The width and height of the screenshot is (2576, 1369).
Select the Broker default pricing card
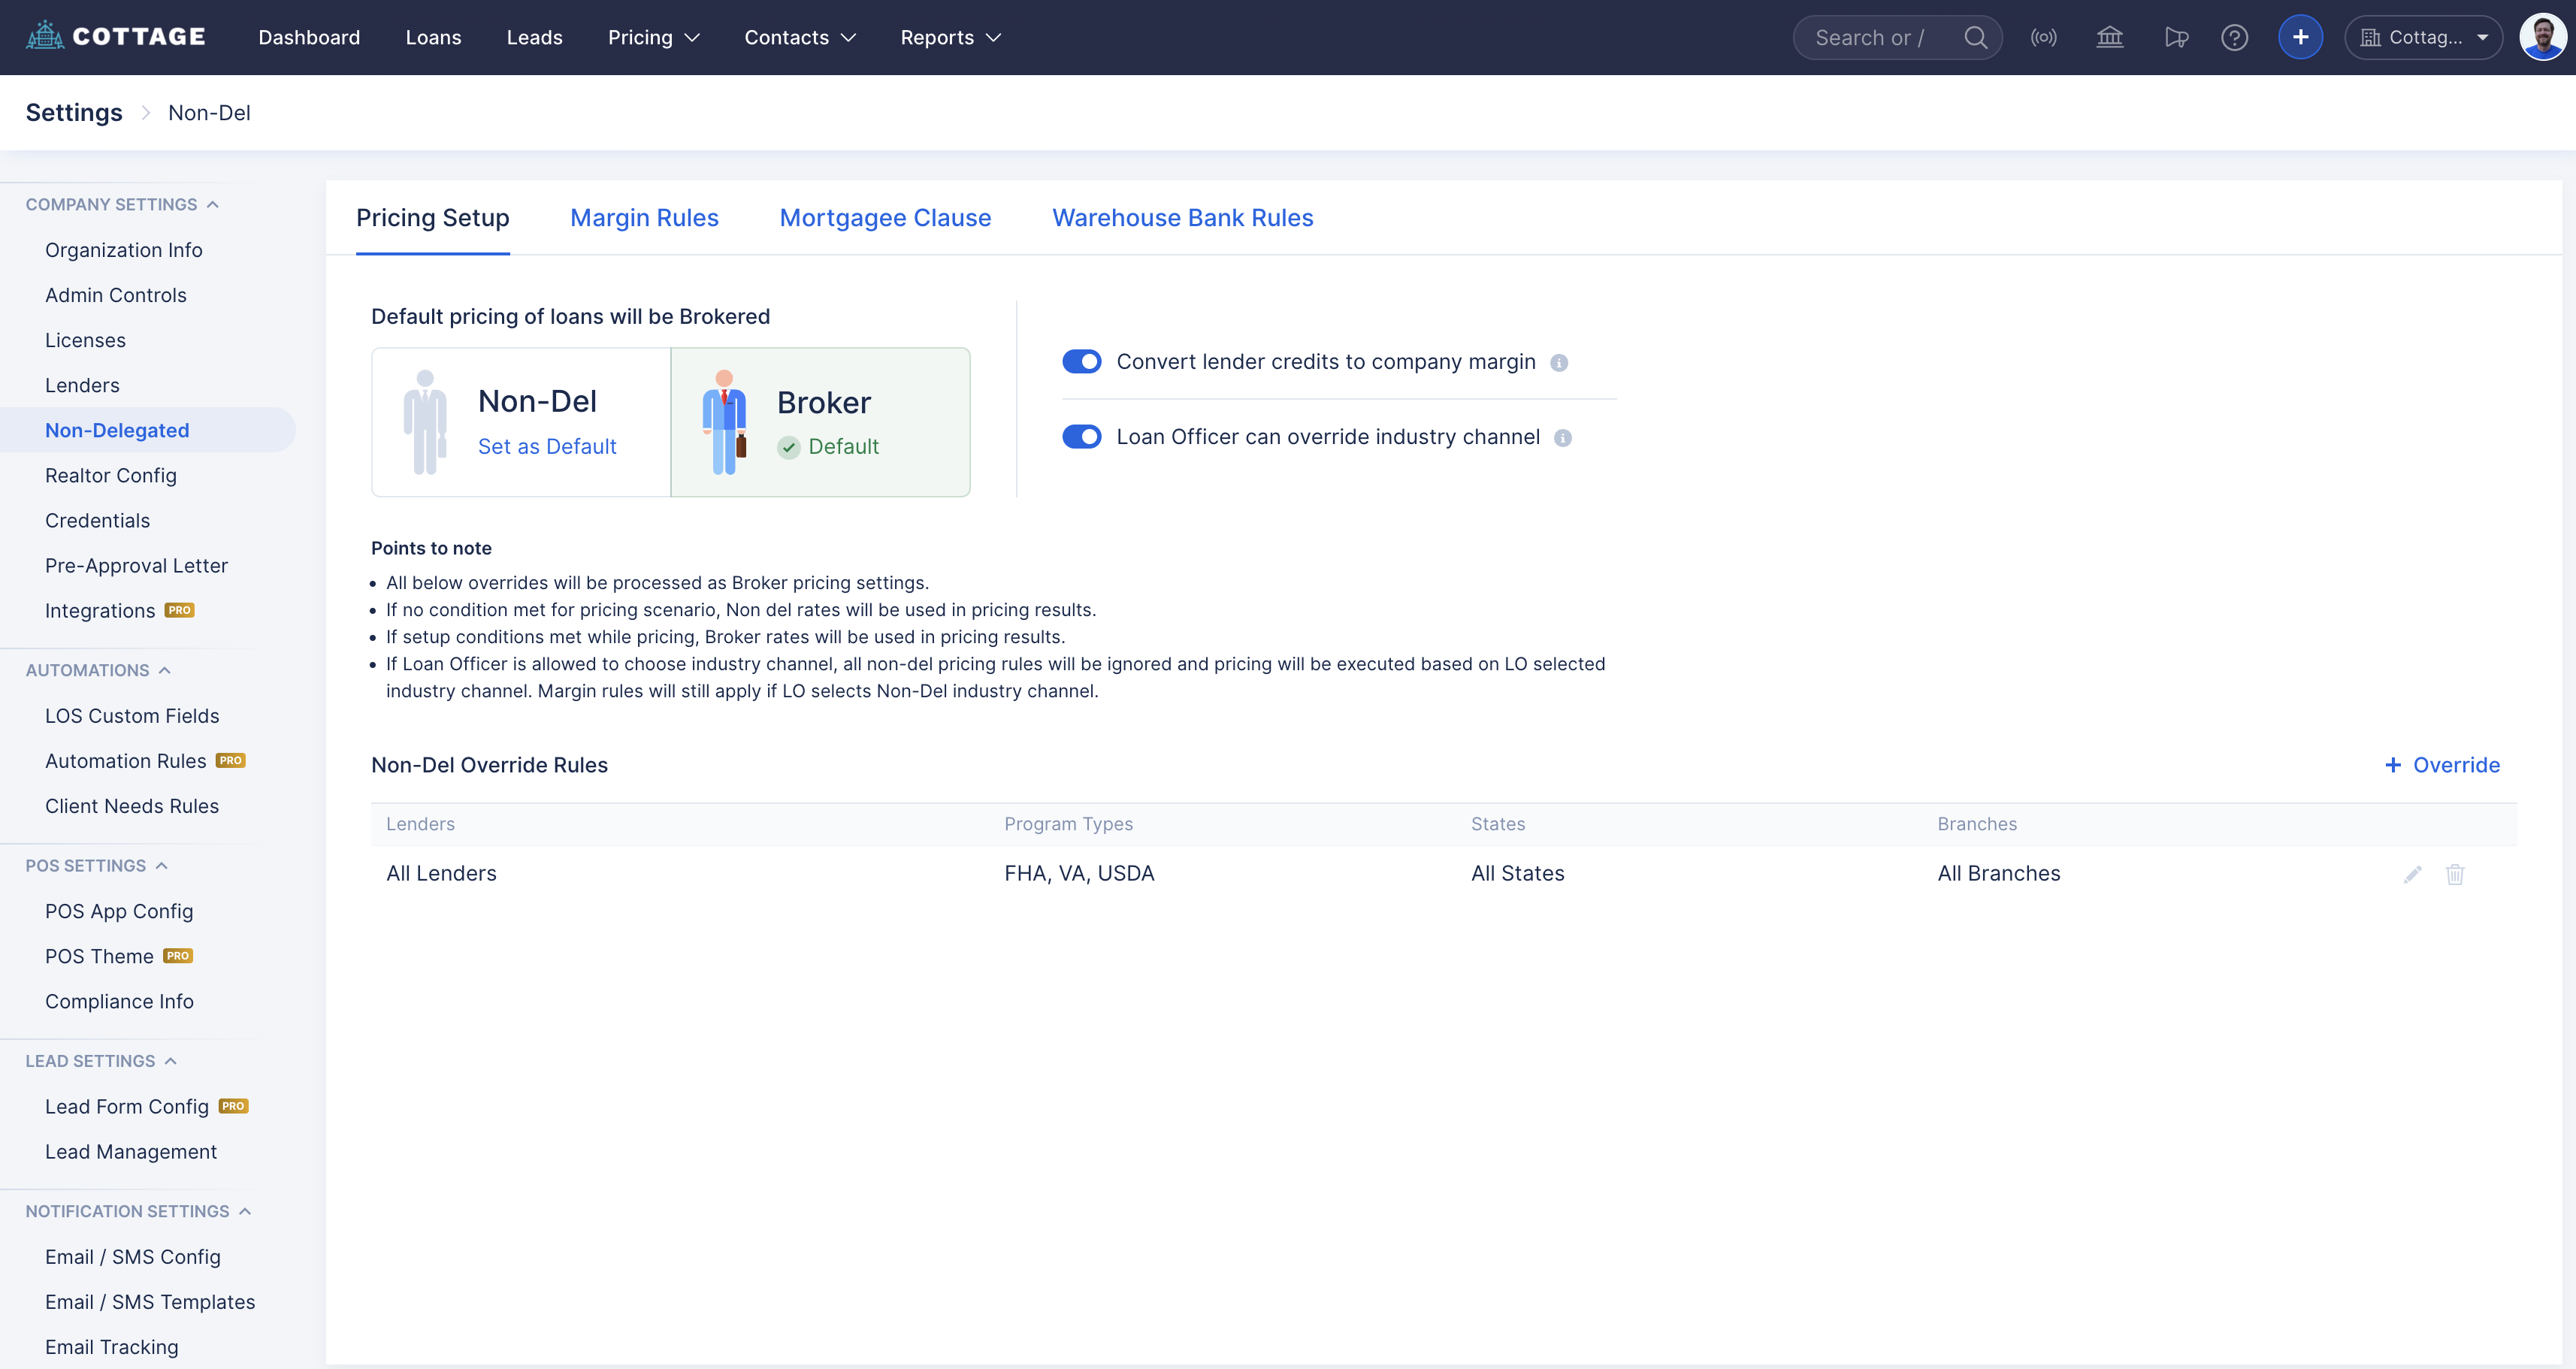click(x=820, y=421)
